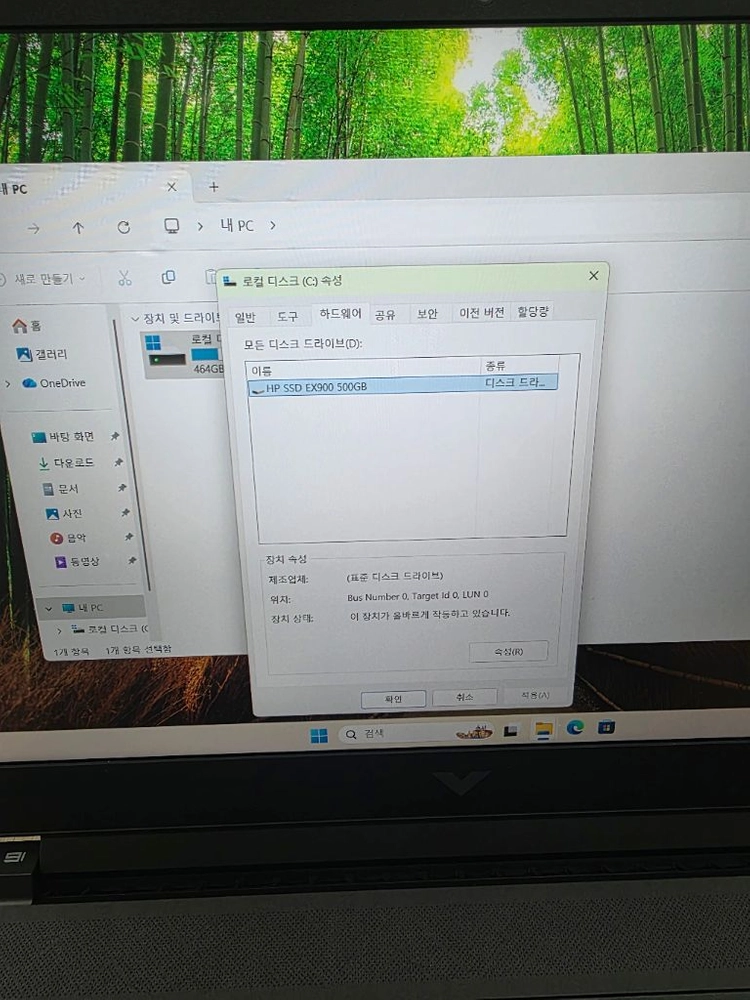Open 동영상 in the sidebar

pyautogui.click(x=77, y=562)
